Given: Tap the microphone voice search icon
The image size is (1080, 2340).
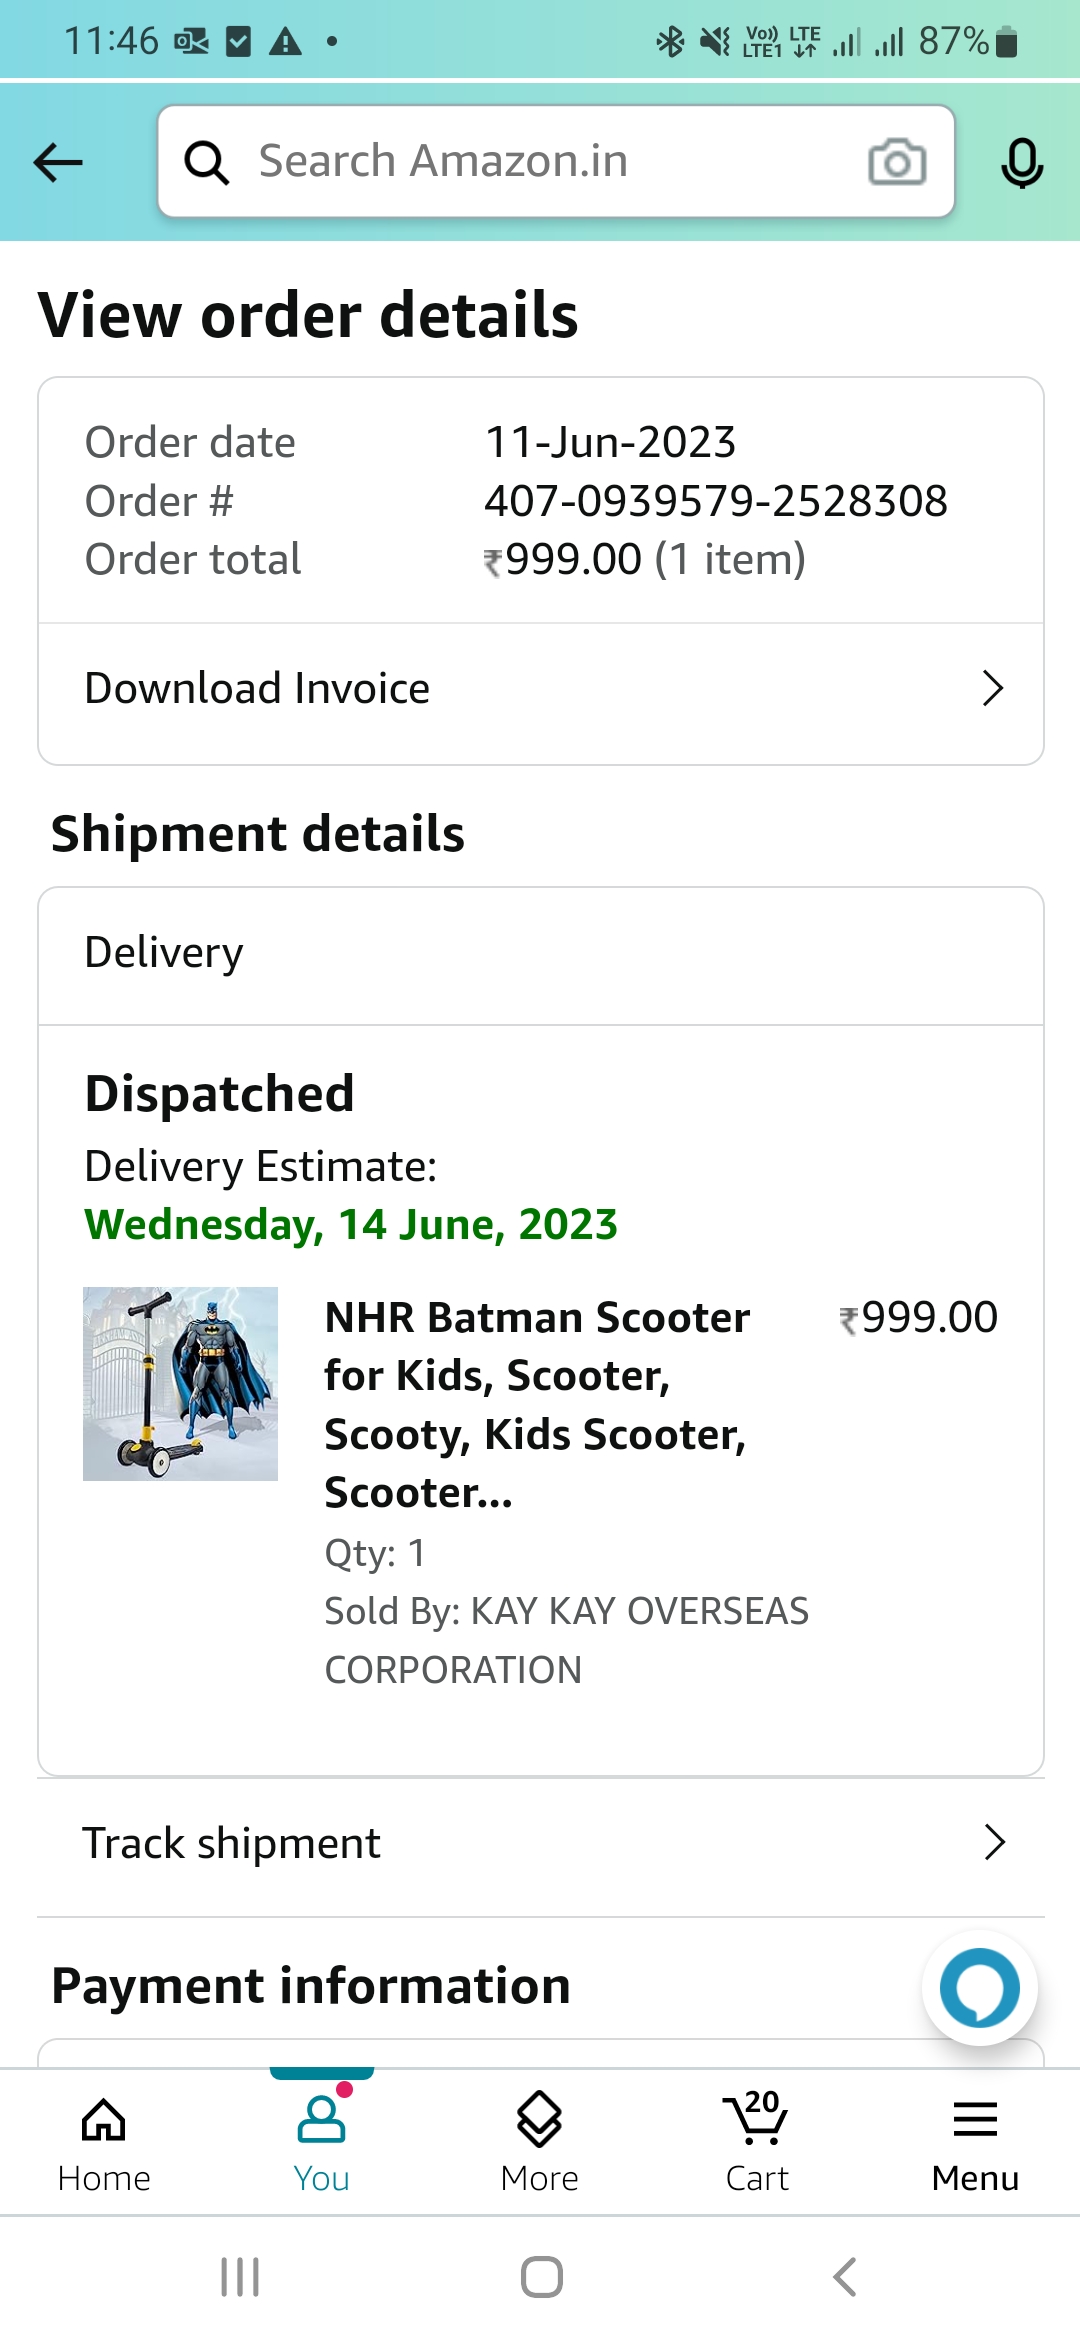Looking at the screenshot, I should click(1021, 163).
